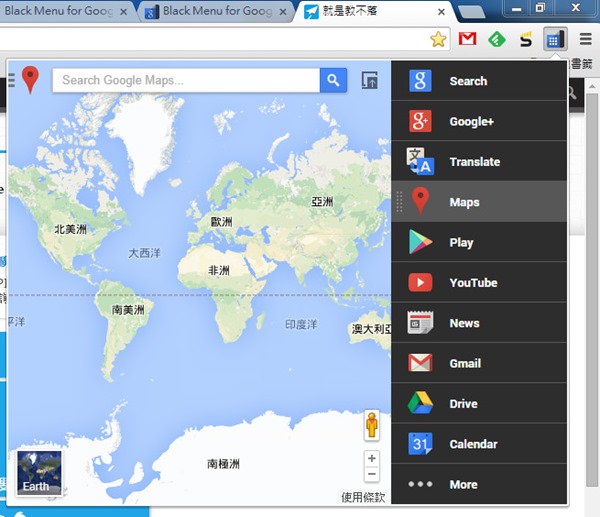Open the Chrome hamburger menu
Image resolution: width=600 pixels, height=517 pixels.
pos(585,39)
